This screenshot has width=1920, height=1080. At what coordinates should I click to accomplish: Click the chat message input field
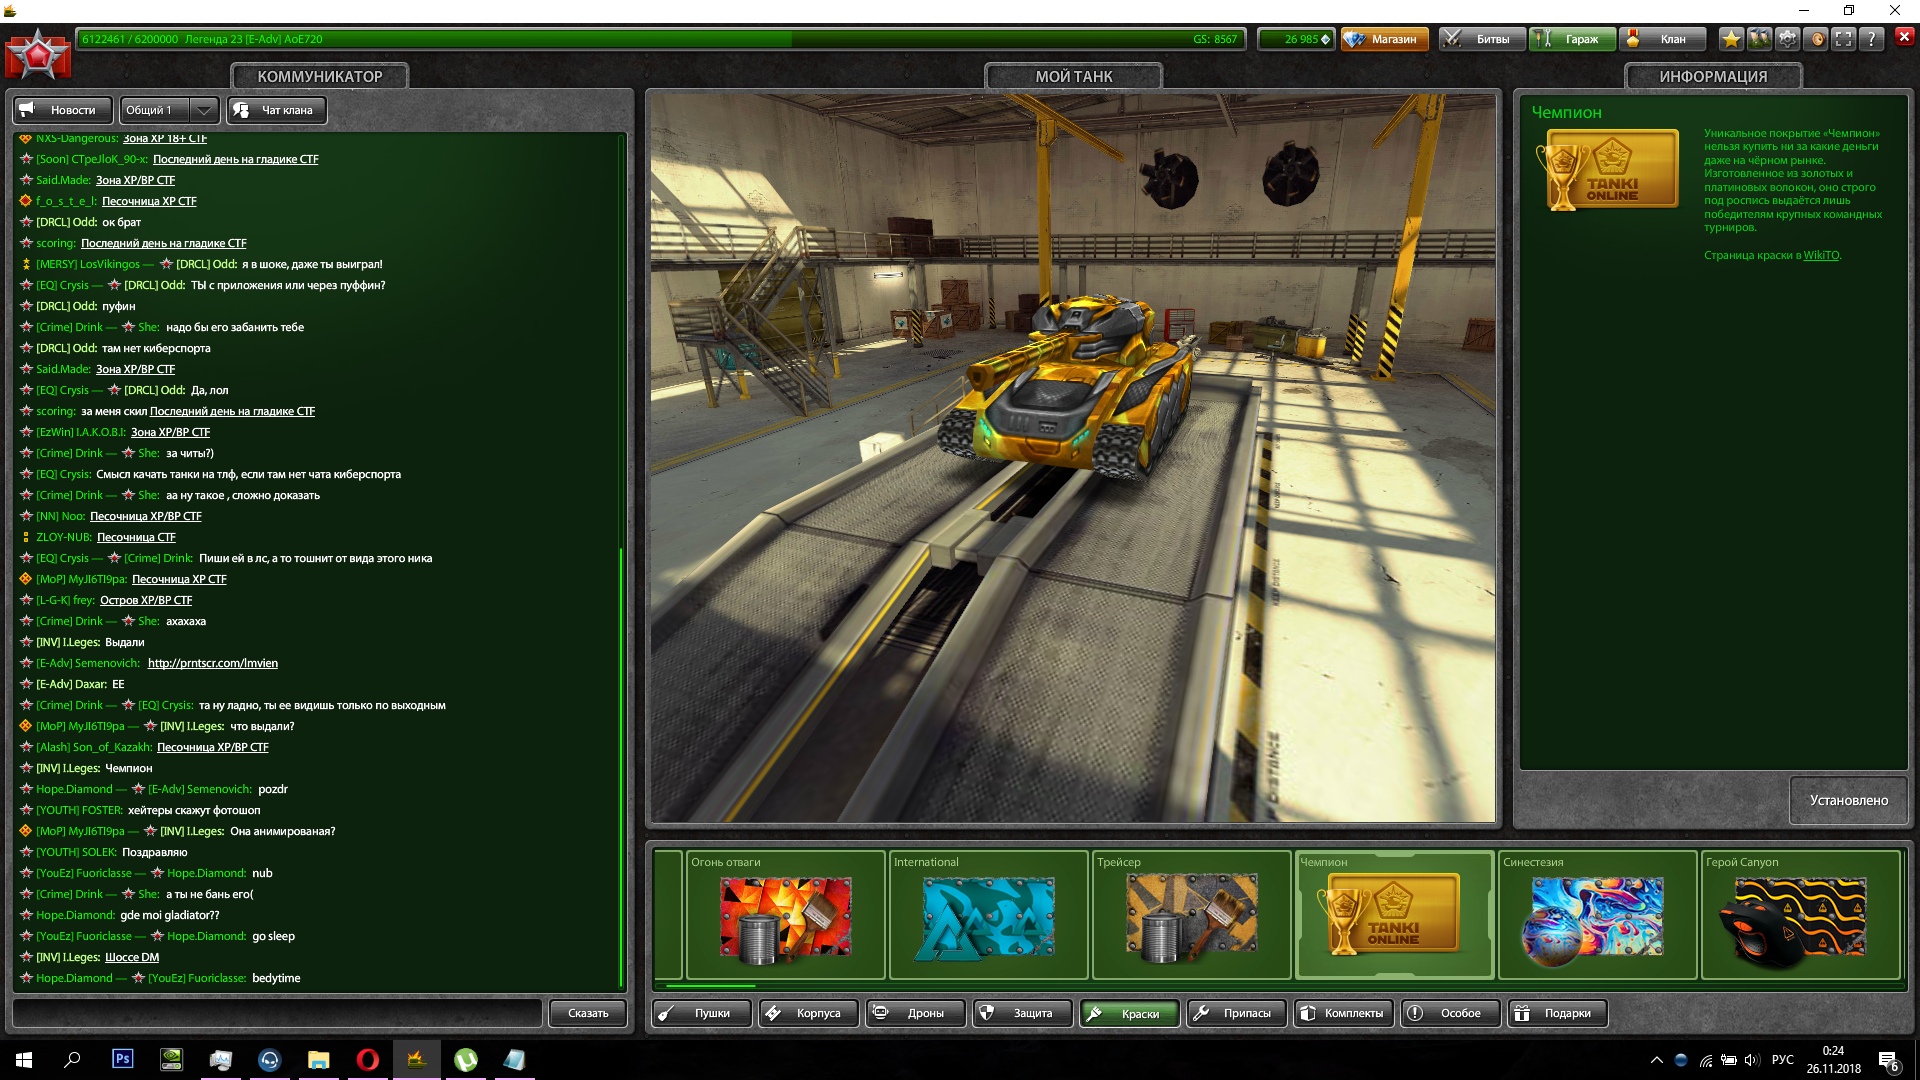[277, 1013]
